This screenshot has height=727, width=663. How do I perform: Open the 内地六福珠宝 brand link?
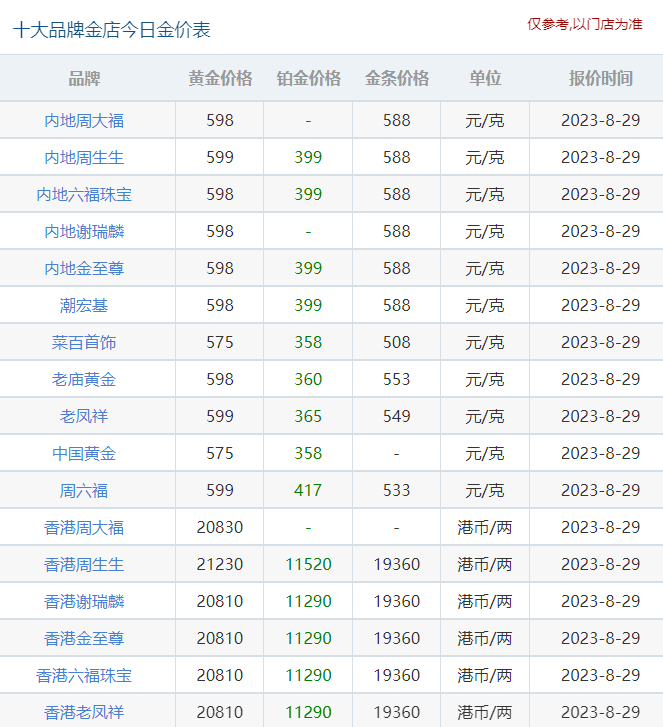point(84,195)
